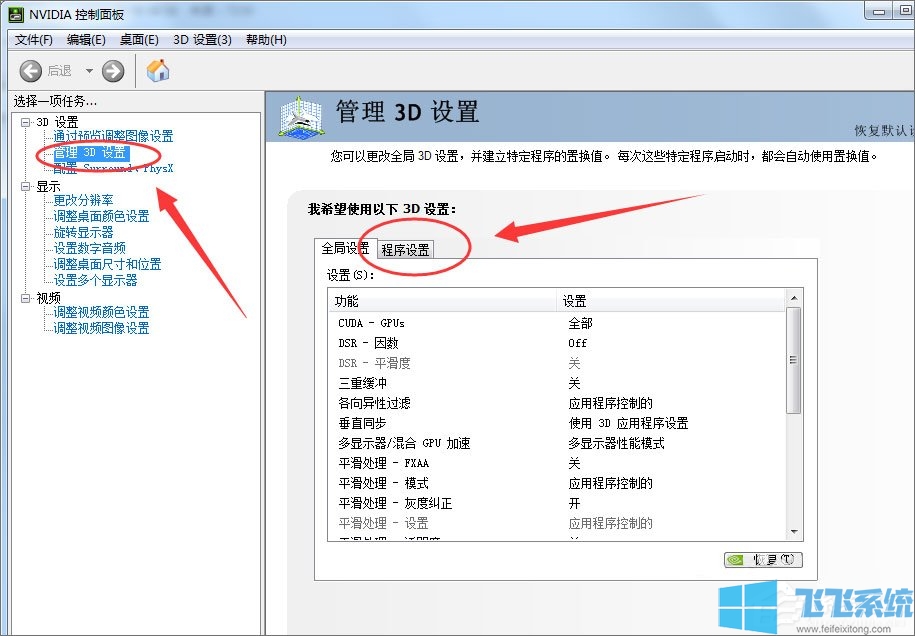Viewport: 915px width, 636px height.
Task: Click the forward navigation arrow
Action: 113,70
